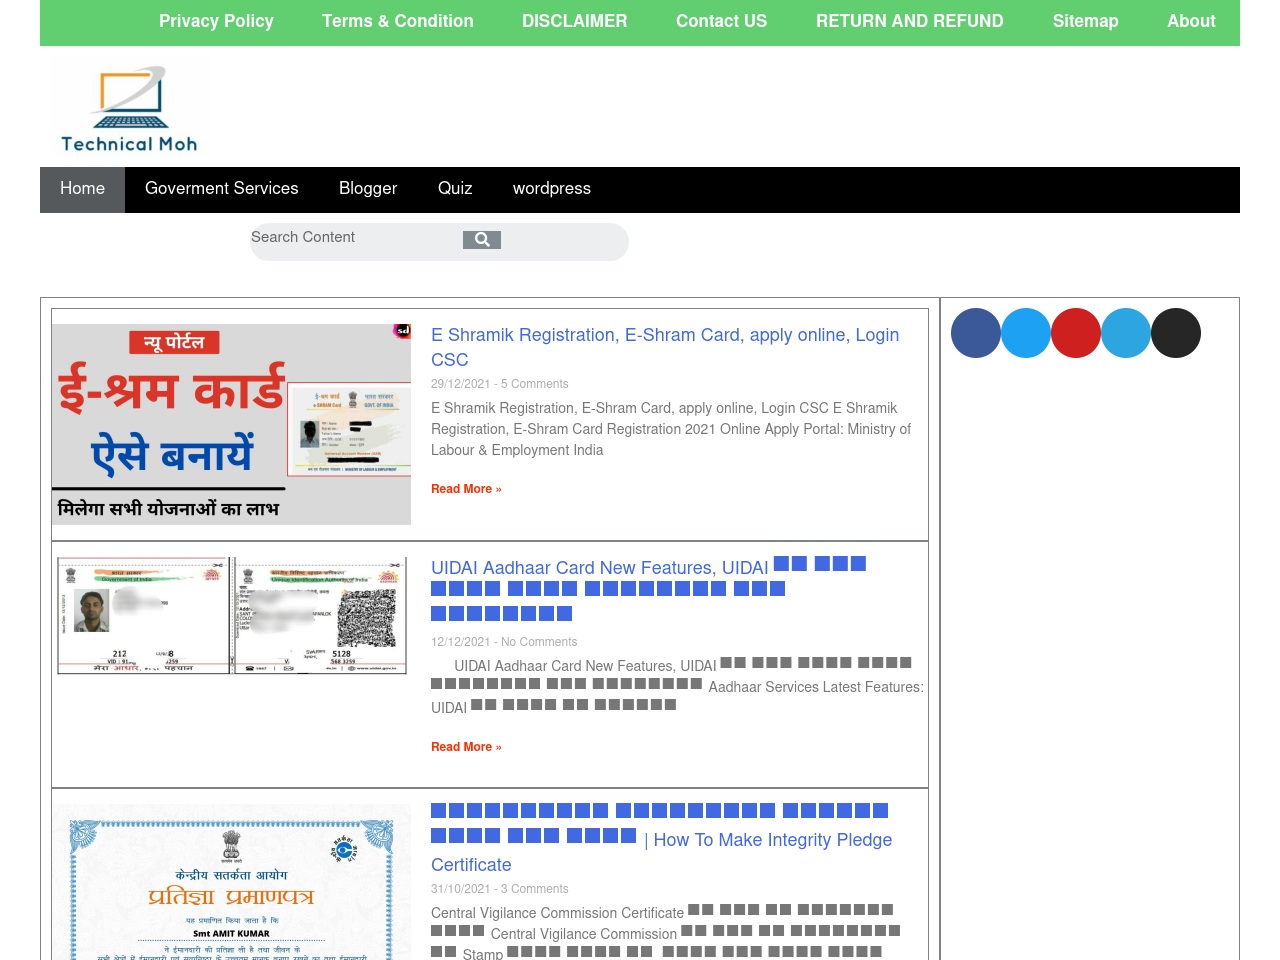Click the 31/10/2021 - 3 Comments line
Image resolution: width=1280 pixels, height=960 pixels.
coord(500,889)
